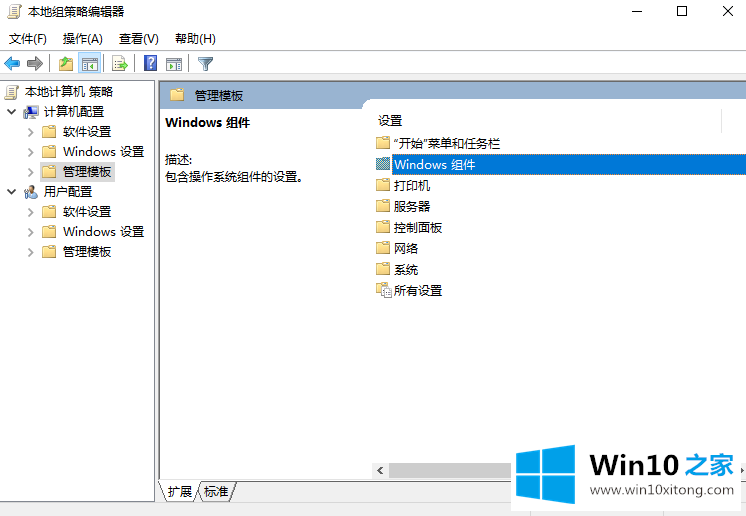Expand 管理模板 under 计算机配置

tap(31, 172)
